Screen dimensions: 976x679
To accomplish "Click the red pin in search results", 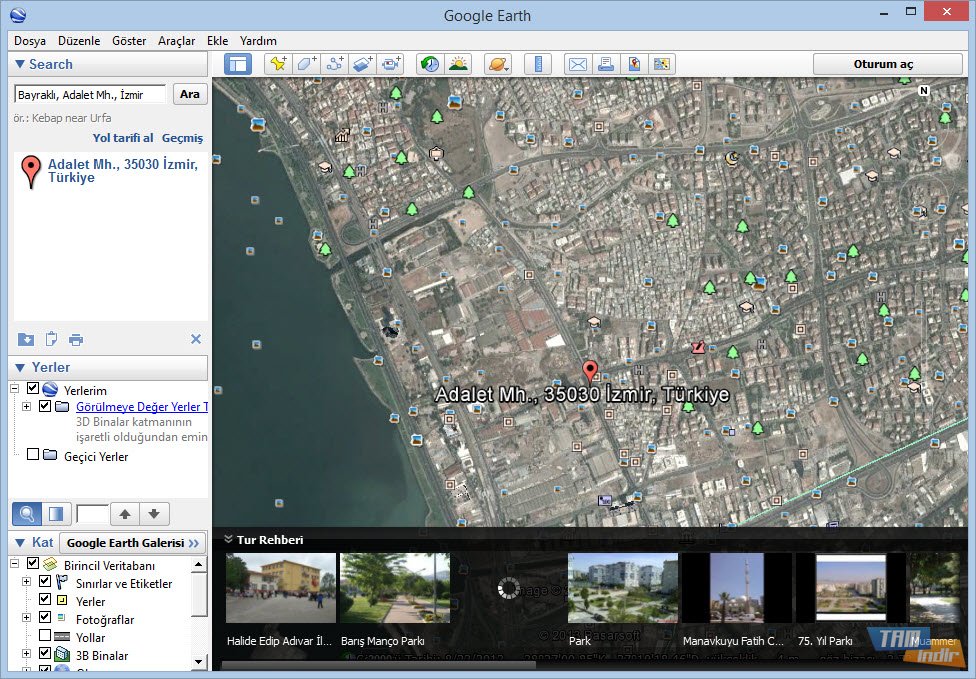I will (x=31, y=172).
